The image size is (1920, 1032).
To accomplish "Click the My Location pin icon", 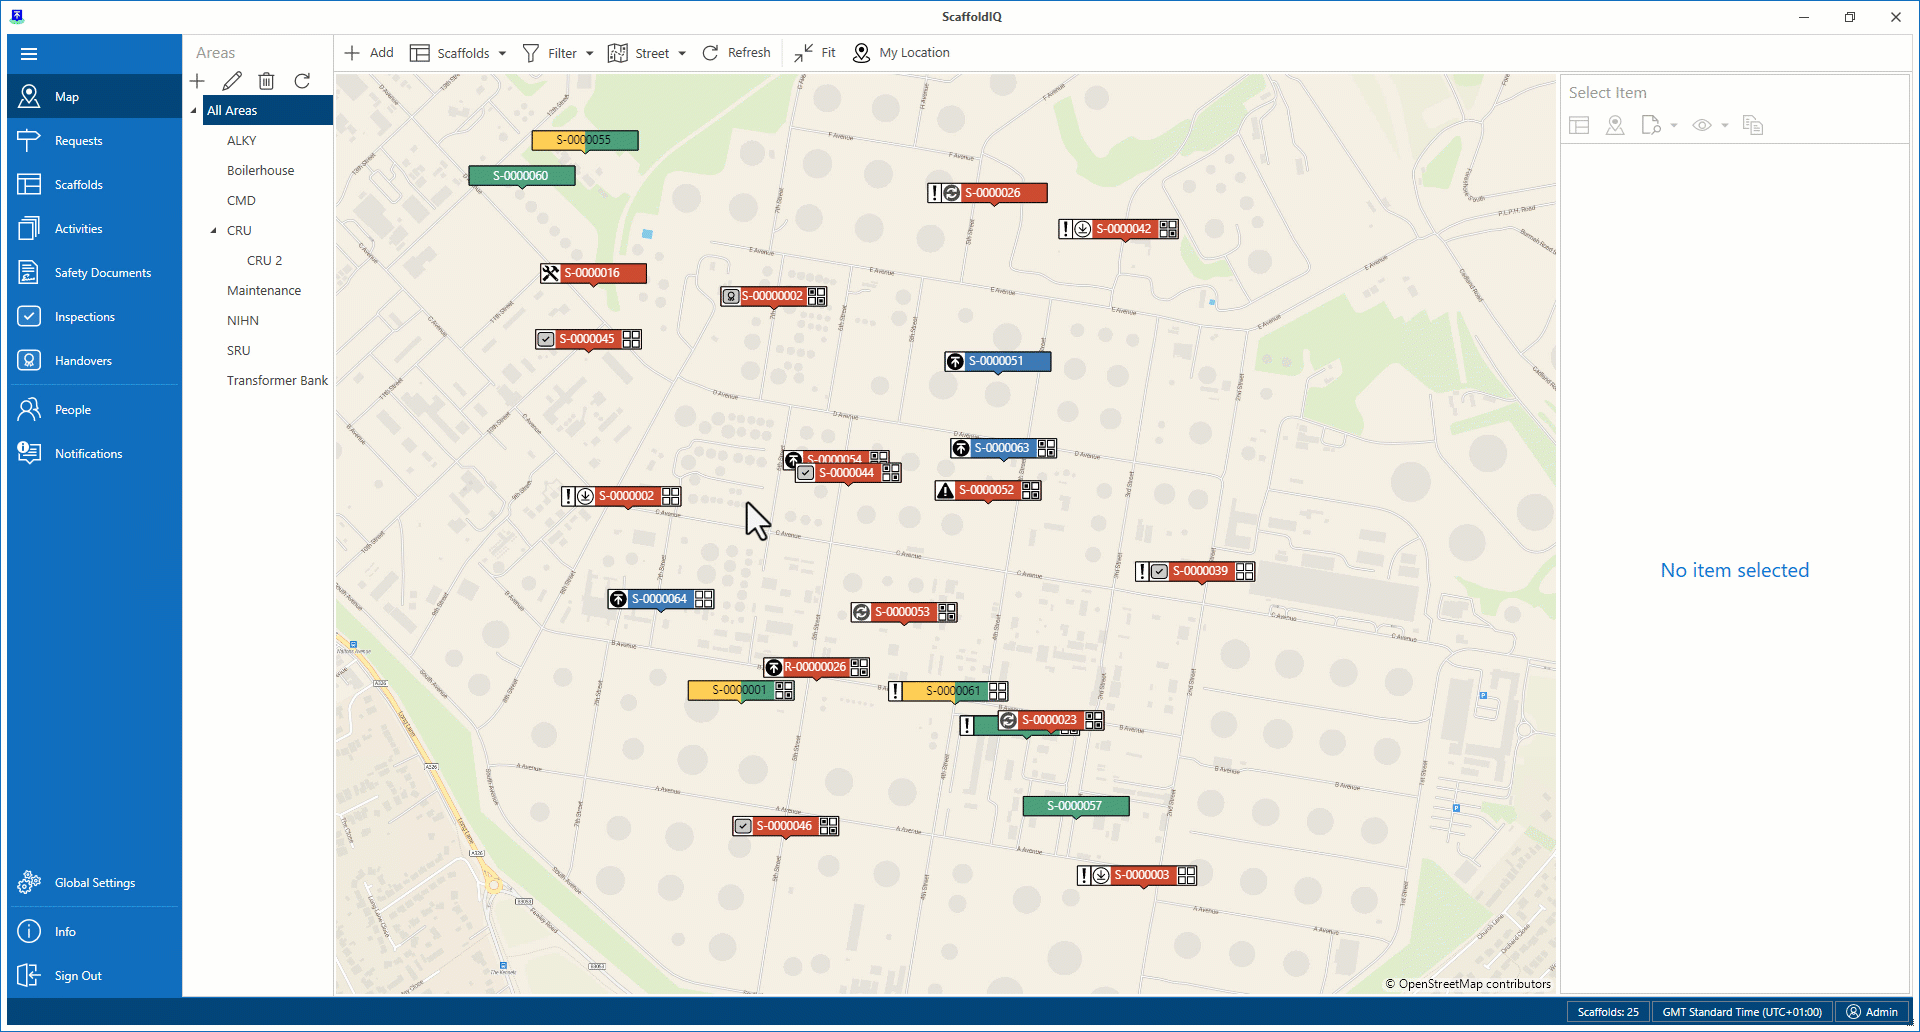I will pos(861,53).
